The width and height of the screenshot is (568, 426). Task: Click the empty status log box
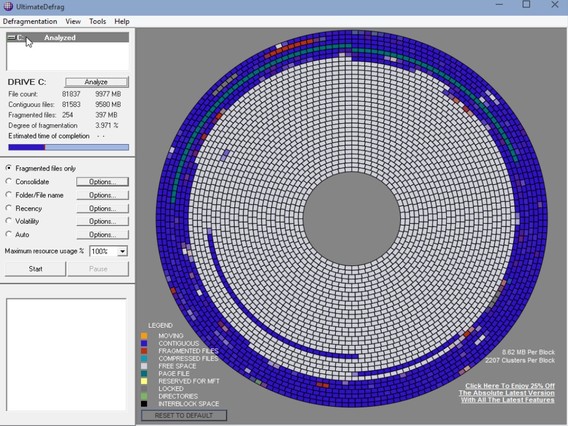click(x=66, y=355)
